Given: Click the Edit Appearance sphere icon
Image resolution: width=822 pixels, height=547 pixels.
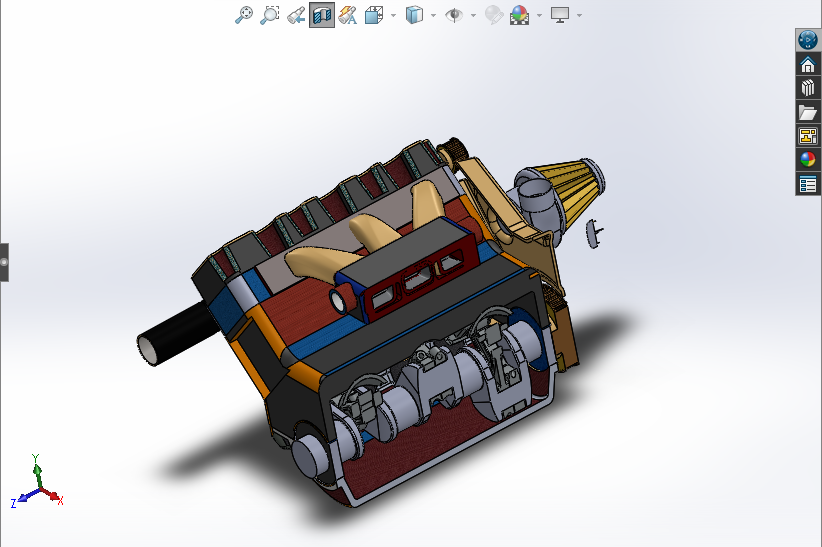Looking at the screenshot, I should click(x=494, y=15).
